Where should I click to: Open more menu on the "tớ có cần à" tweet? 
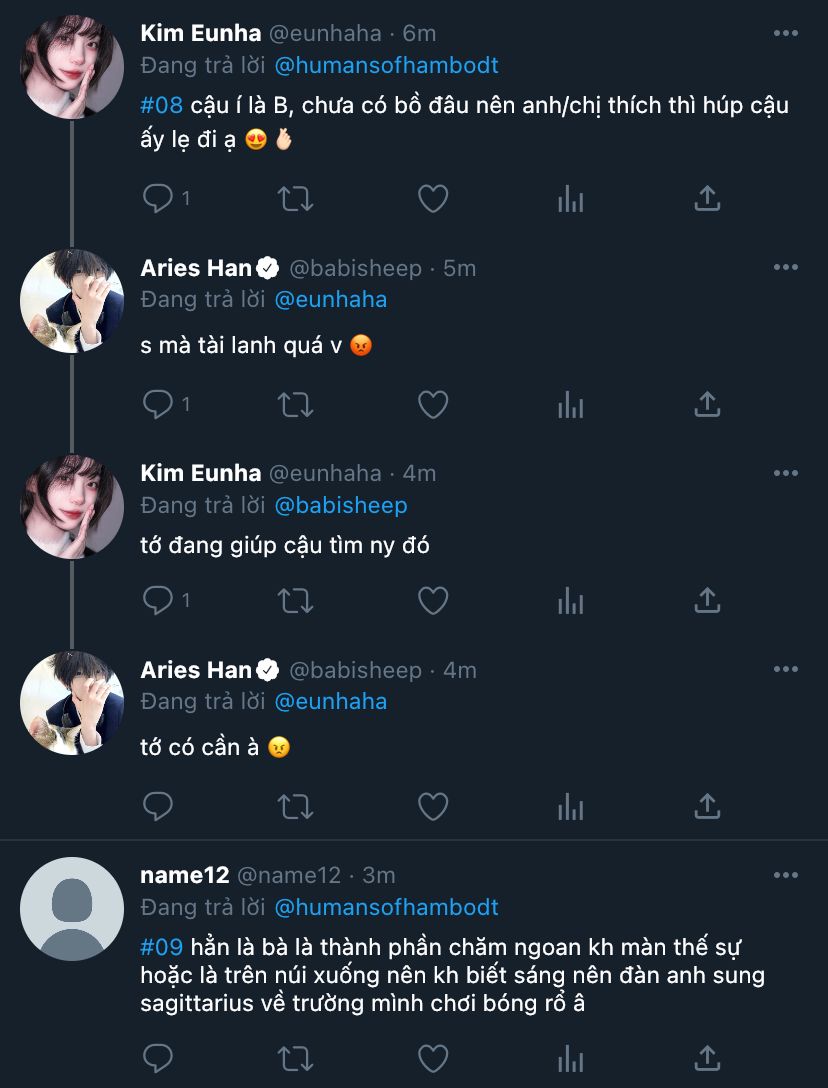click(786, 669)
